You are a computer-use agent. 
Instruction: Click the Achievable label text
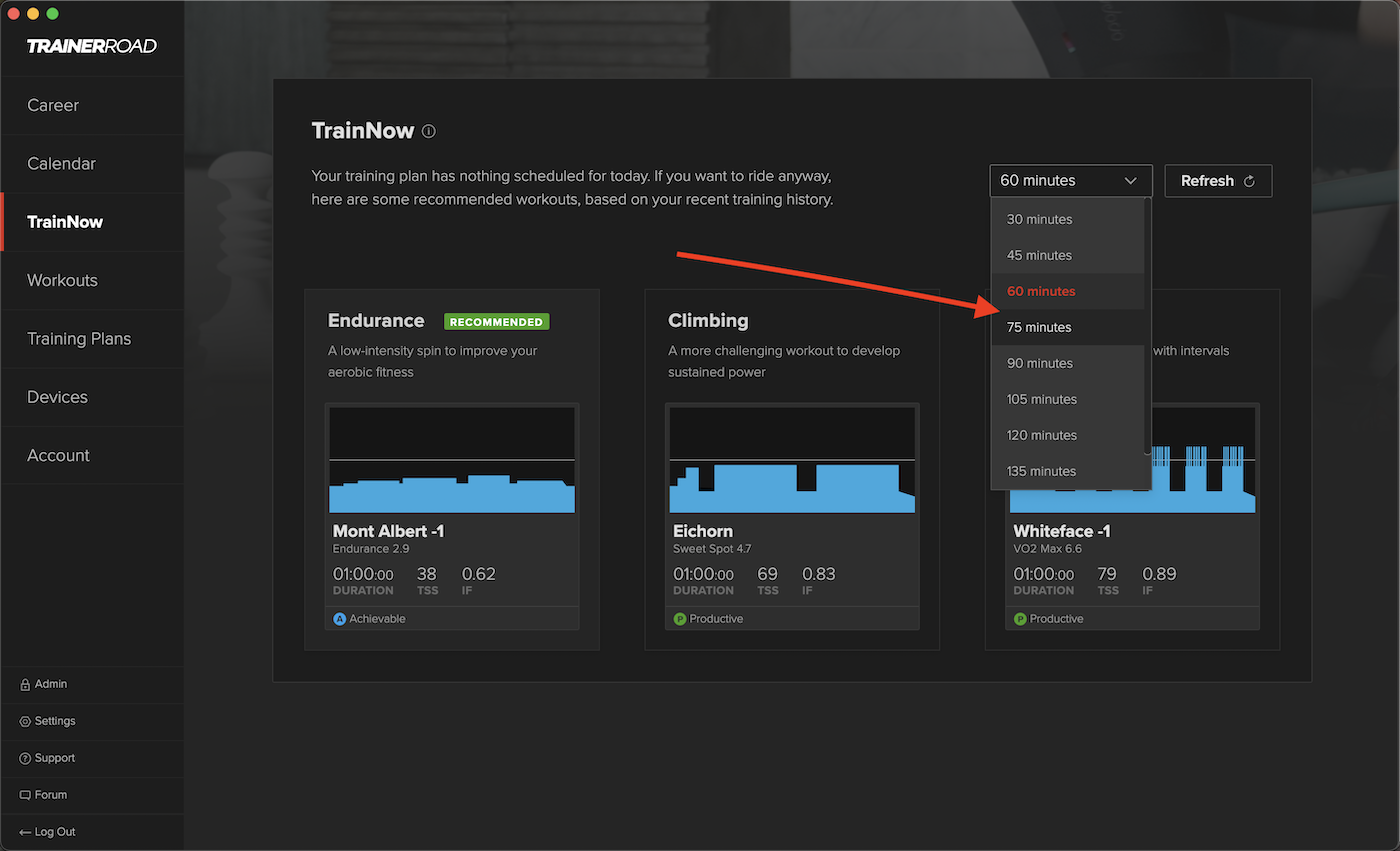pos(377,619)
